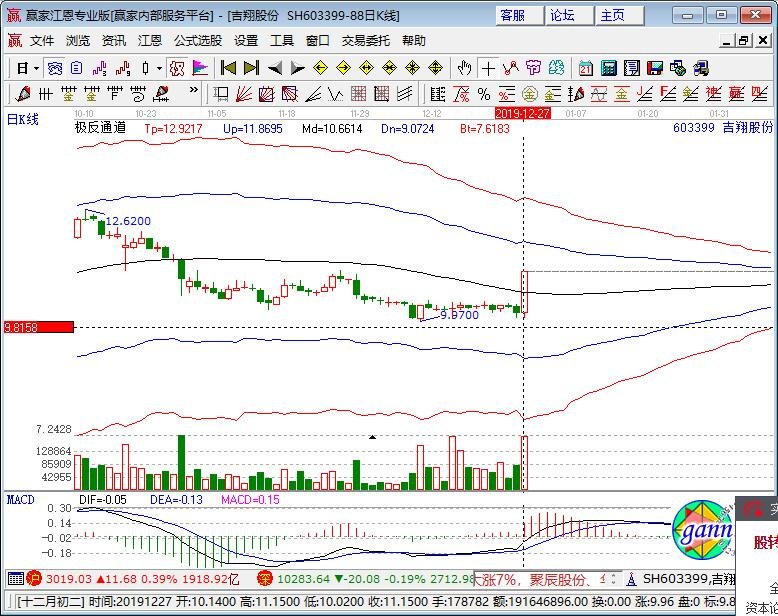The height and width of the screenshot is (616, 778).
Task: Expand the period selector dropdown arrow
Action: click(36, 68)
